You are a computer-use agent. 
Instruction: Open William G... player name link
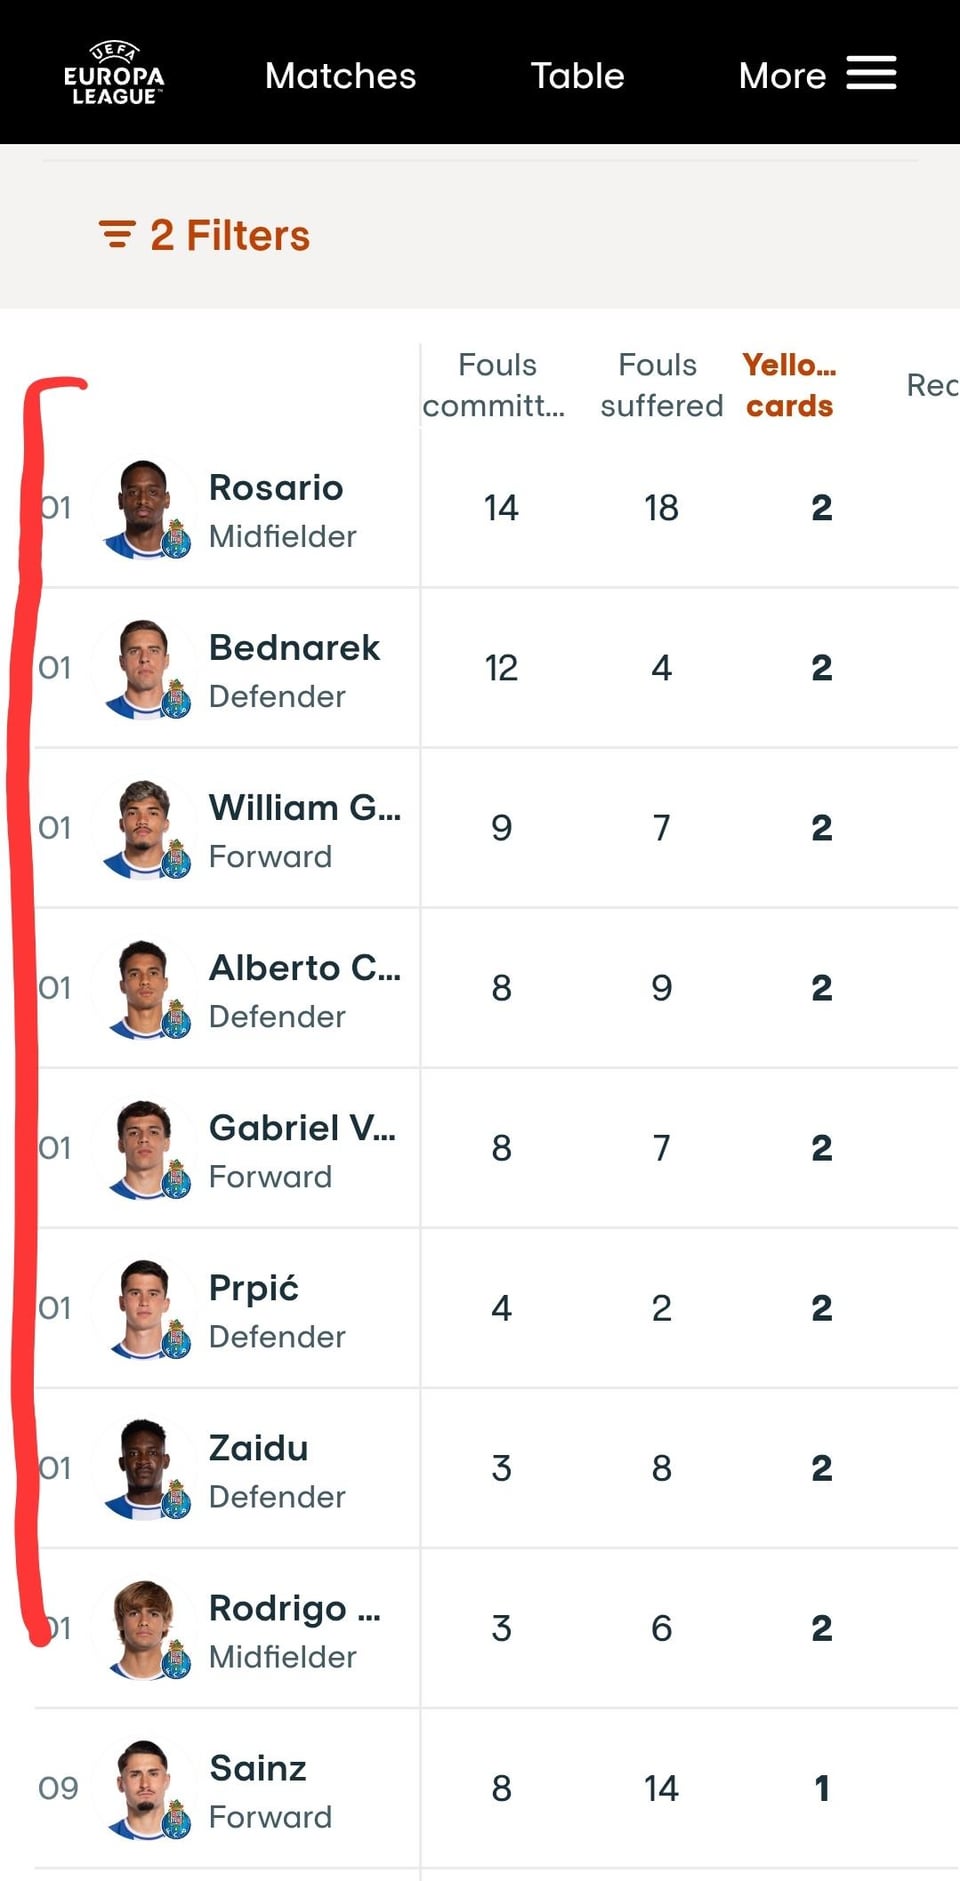coord(304,808)
